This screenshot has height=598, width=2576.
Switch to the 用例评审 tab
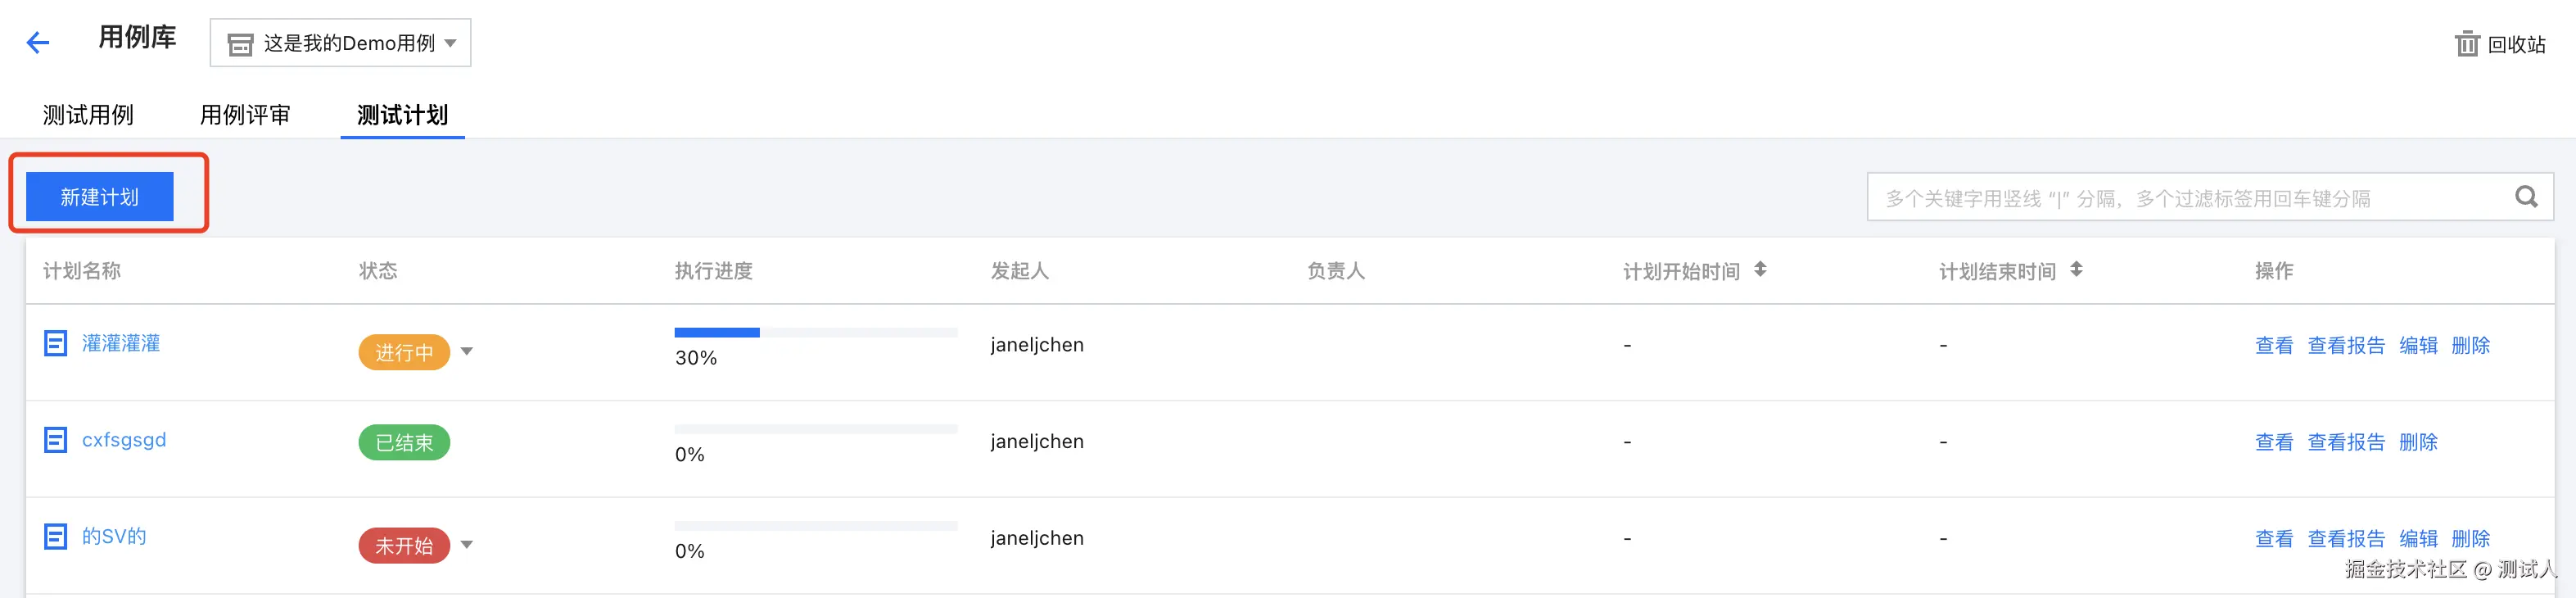click(245, 115)
